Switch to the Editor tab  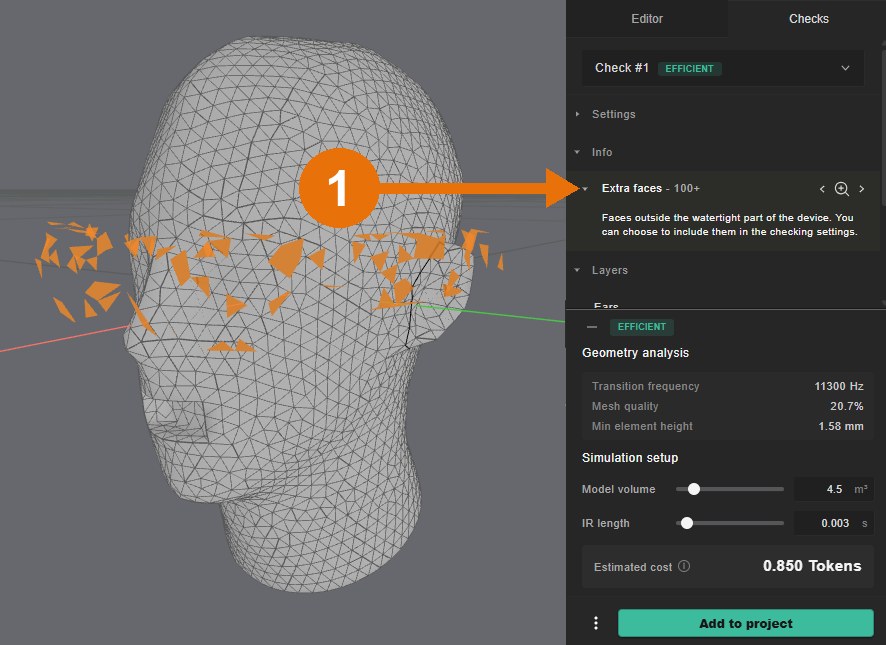point(647,19)
